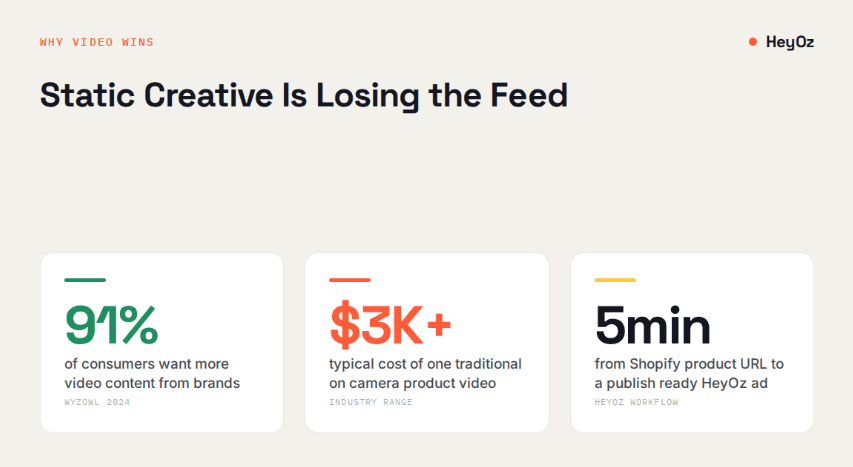Screen dimensions: 853x467
Task: Click the percent sign in 91%
Action: tap(140, 325)
